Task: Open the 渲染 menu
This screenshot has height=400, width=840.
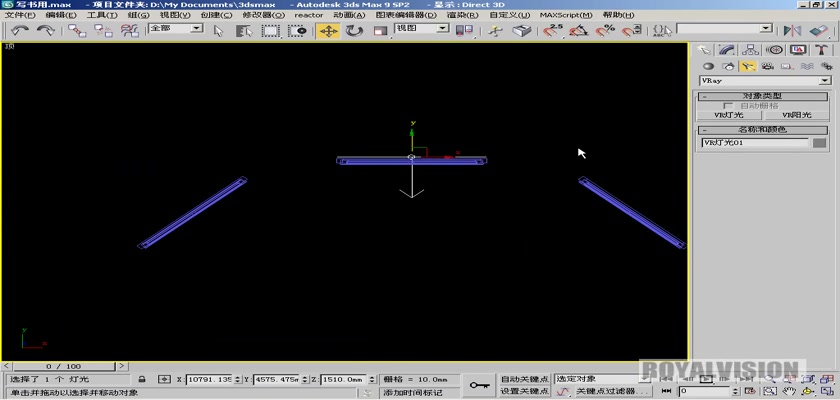Action: (x=461, y=15)
